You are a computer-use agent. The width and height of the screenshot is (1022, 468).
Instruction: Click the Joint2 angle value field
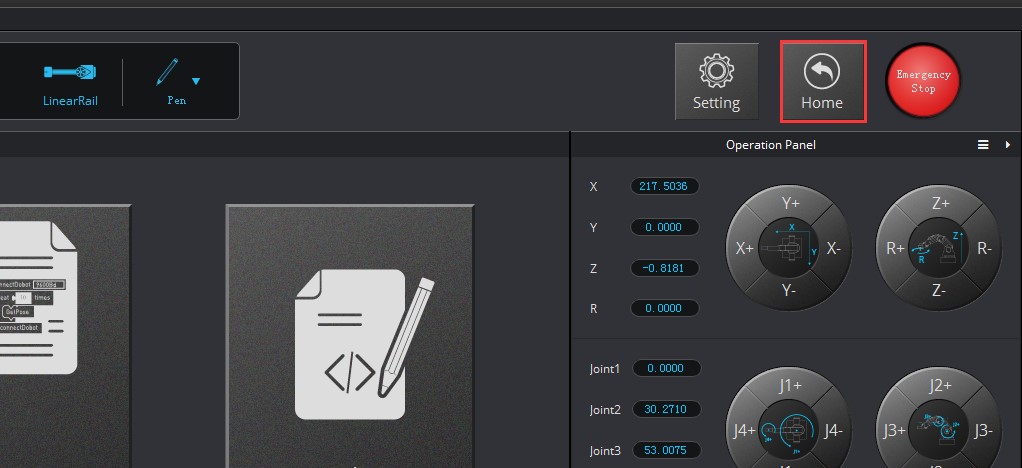[664, 409]
